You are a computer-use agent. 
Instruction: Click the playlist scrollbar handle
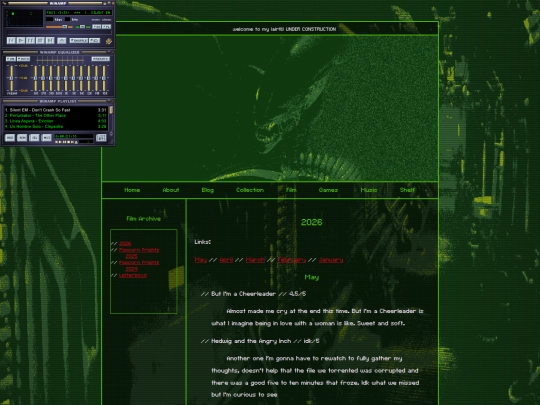click(111, 110)
